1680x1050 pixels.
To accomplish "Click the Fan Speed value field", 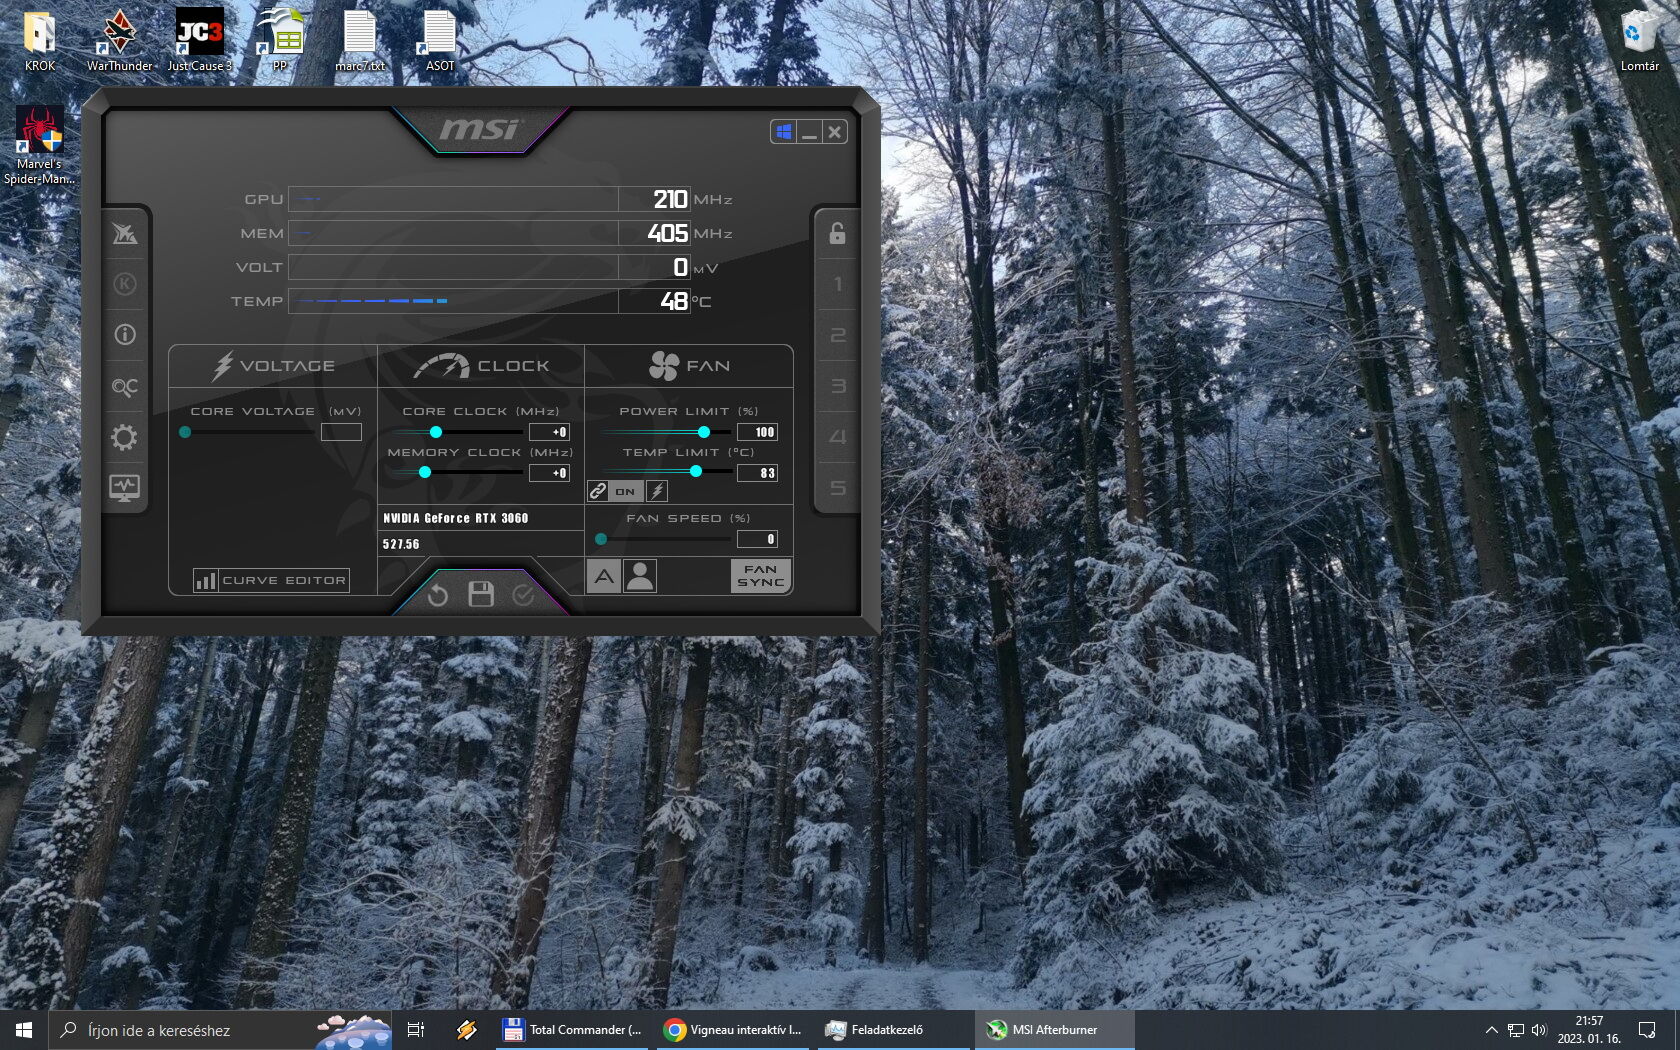I will pos(757,539).
